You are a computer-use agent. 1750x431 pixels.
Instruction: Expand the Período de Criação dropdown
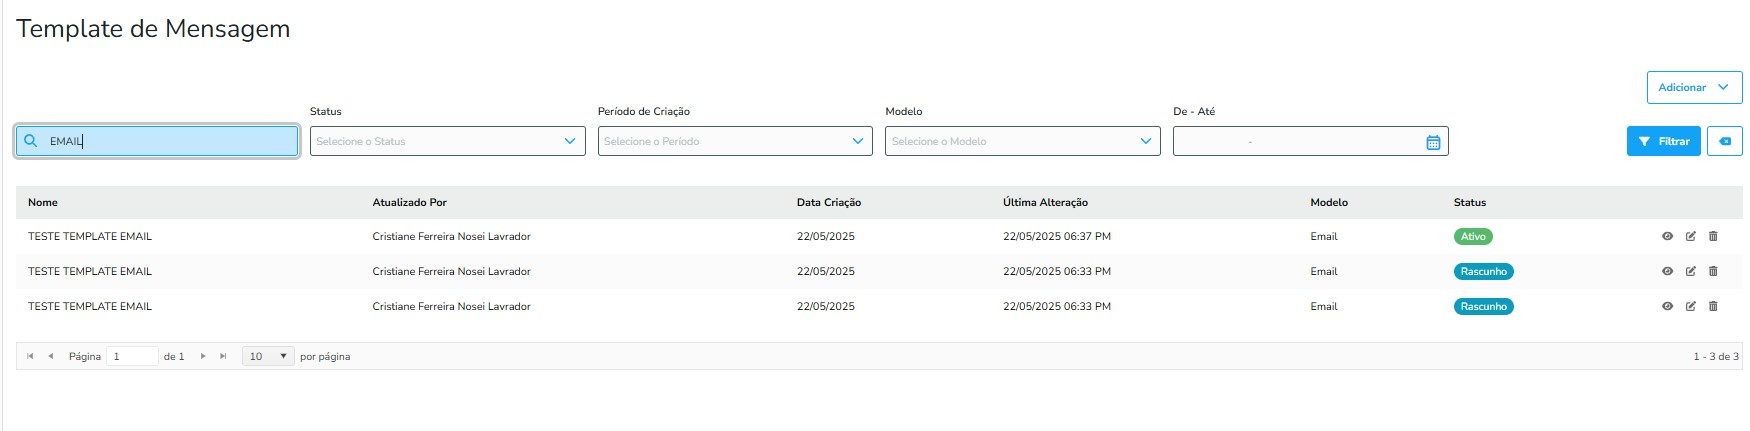coord(735,142)
